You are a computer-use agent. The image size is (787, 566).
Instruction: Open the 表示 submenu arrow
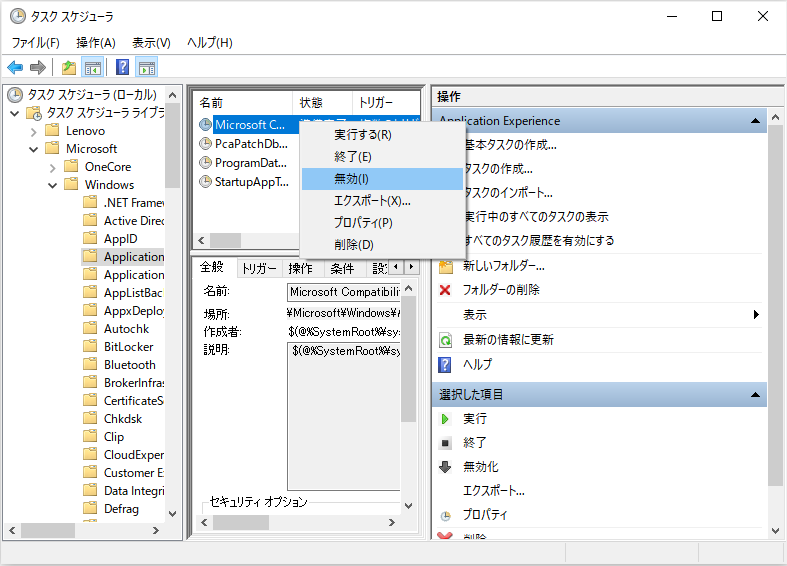[756, 315]
